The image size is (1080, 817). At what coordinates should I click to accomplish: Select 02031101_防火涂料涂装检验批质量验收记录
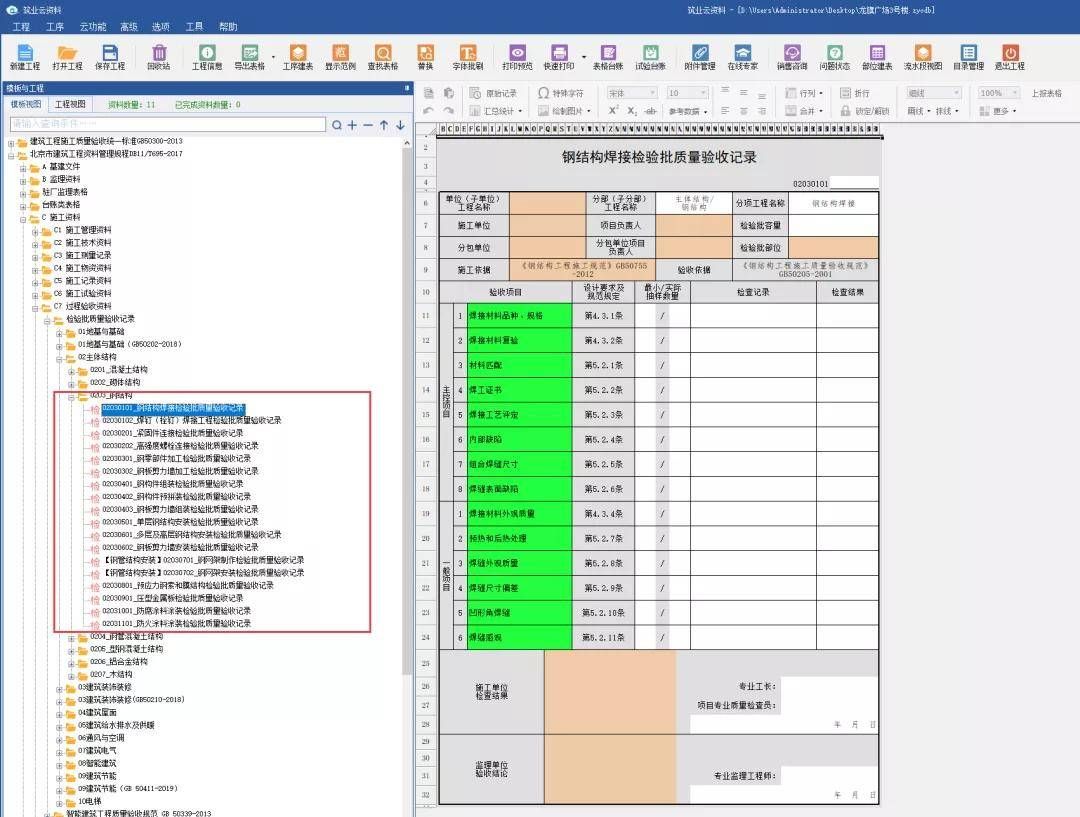tap(176, 623)
